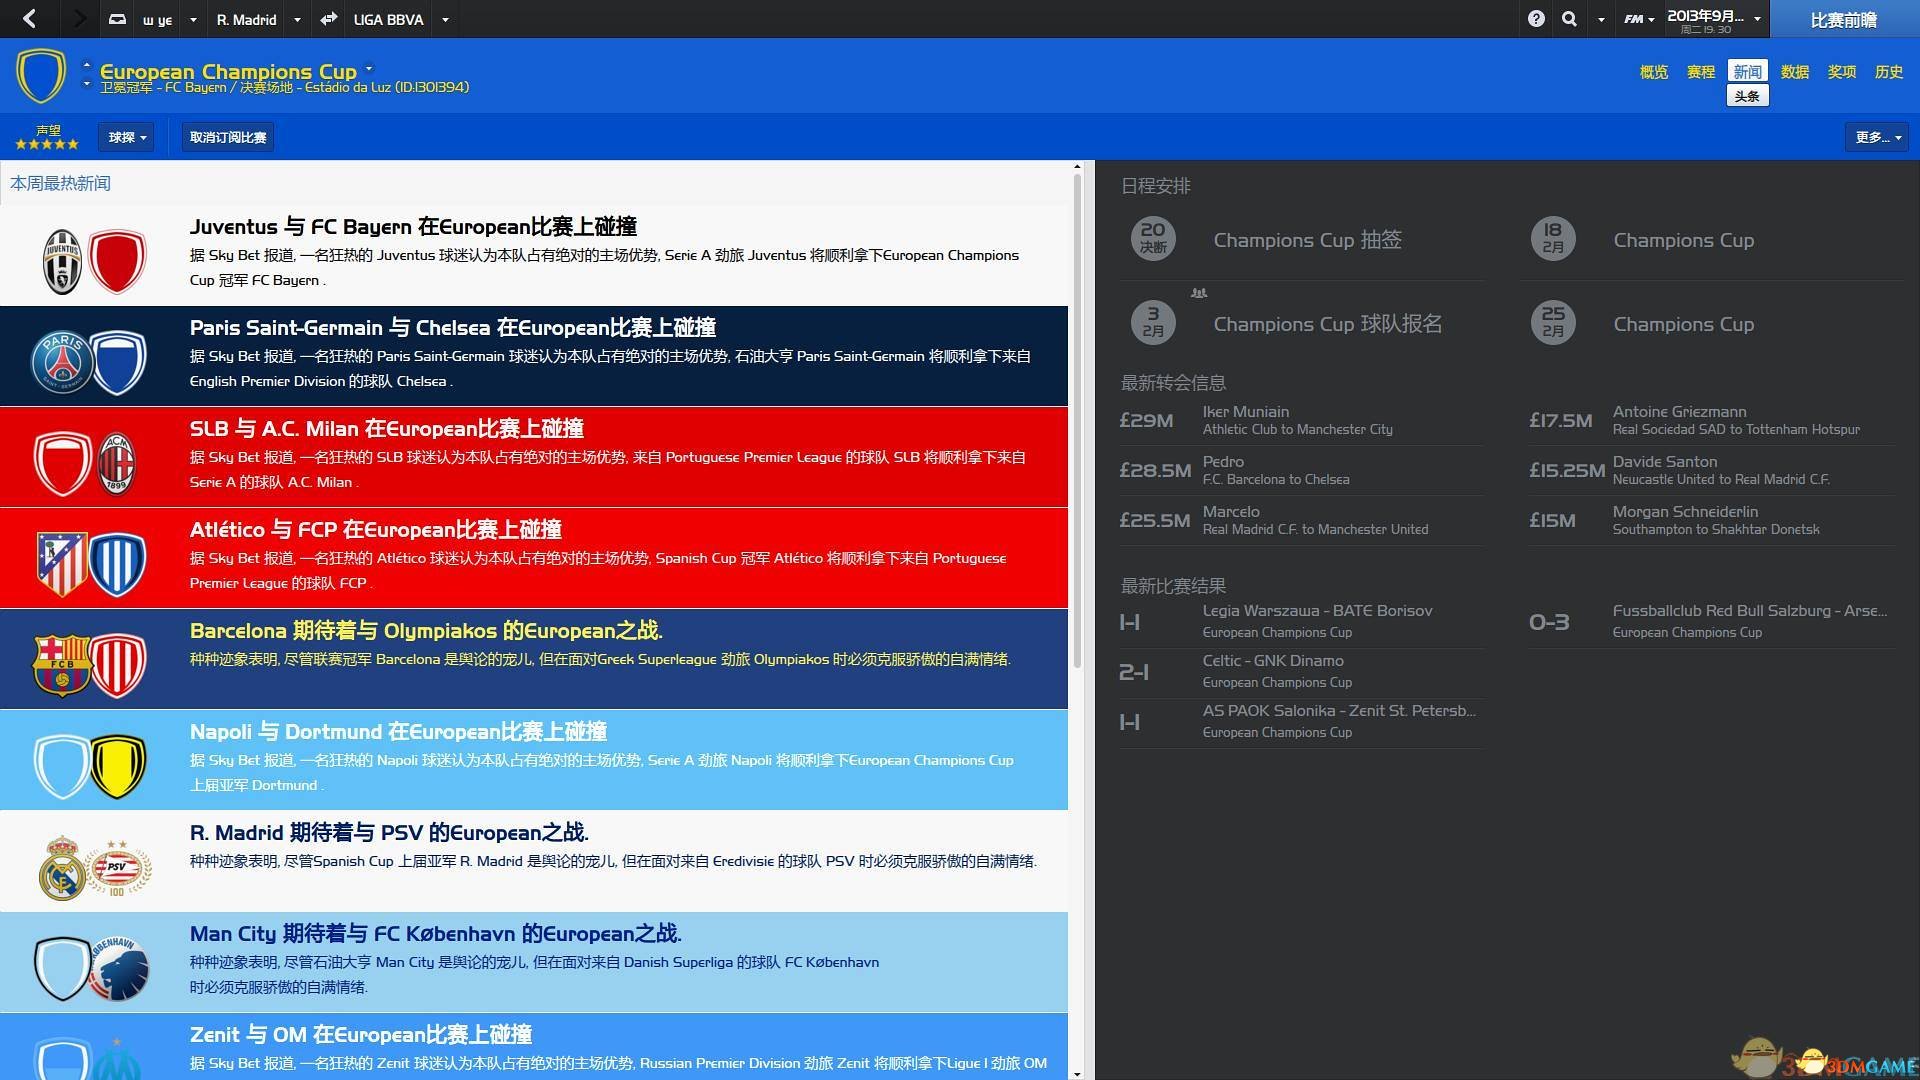Go back with the left arrow
The width and height of the screenshot is (1920, 1080).
click(x=30, y=18)
